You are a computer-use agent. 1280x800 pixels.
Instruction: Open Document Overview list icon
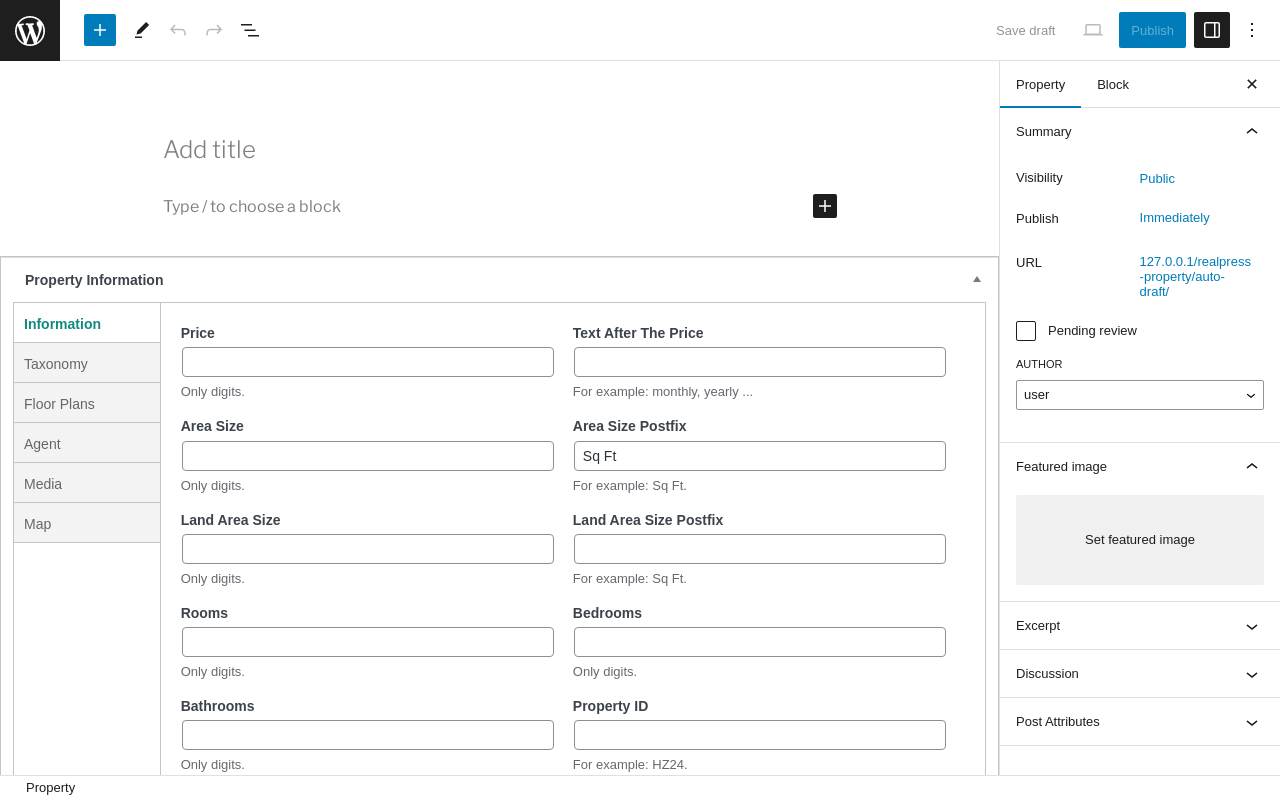tap(250, 30)
